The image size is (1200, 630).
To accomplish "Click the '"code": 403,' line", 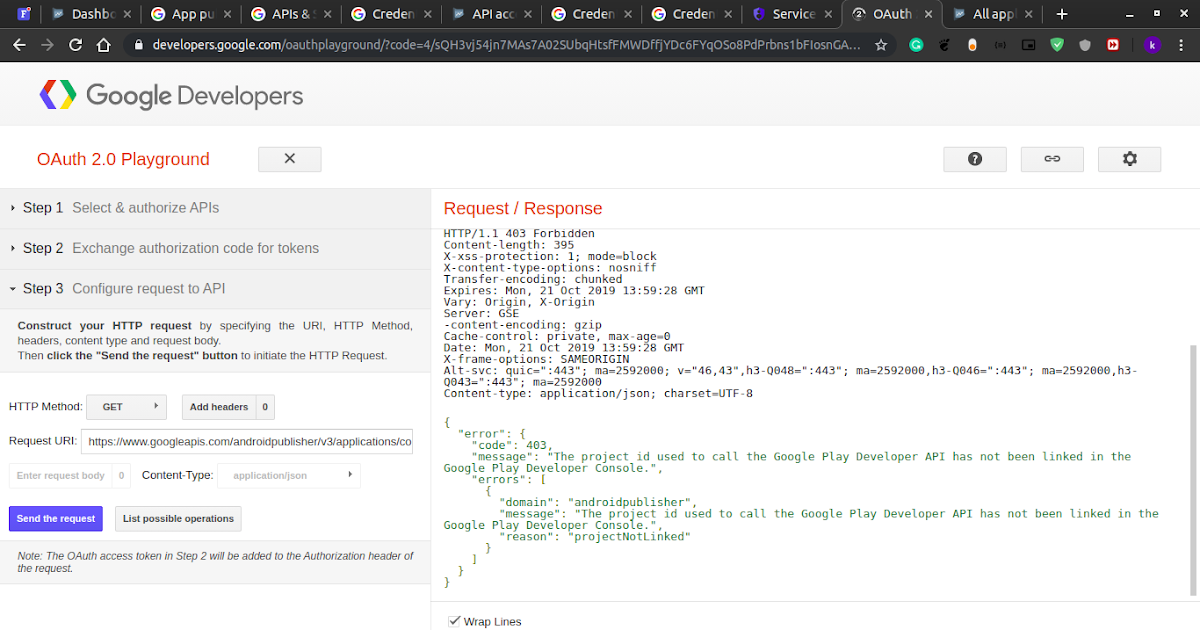I will click(x=511, y=445).
